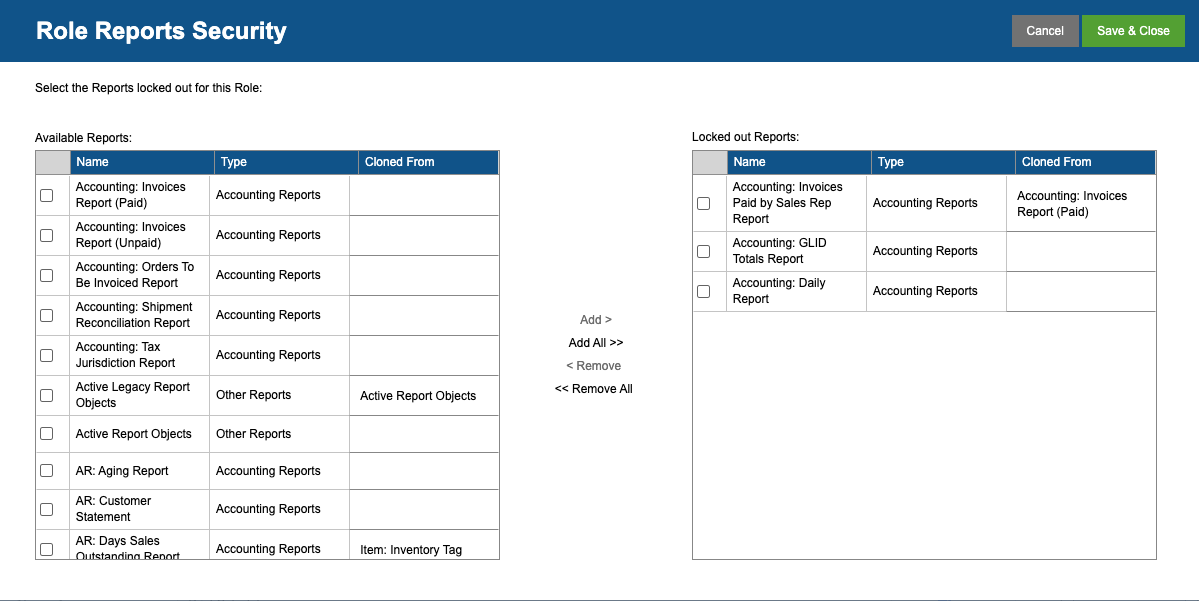1199x601 pixels.
Task: Select the Orders To Be Invoiced Report checkbox
Action: tap(47, 275)
